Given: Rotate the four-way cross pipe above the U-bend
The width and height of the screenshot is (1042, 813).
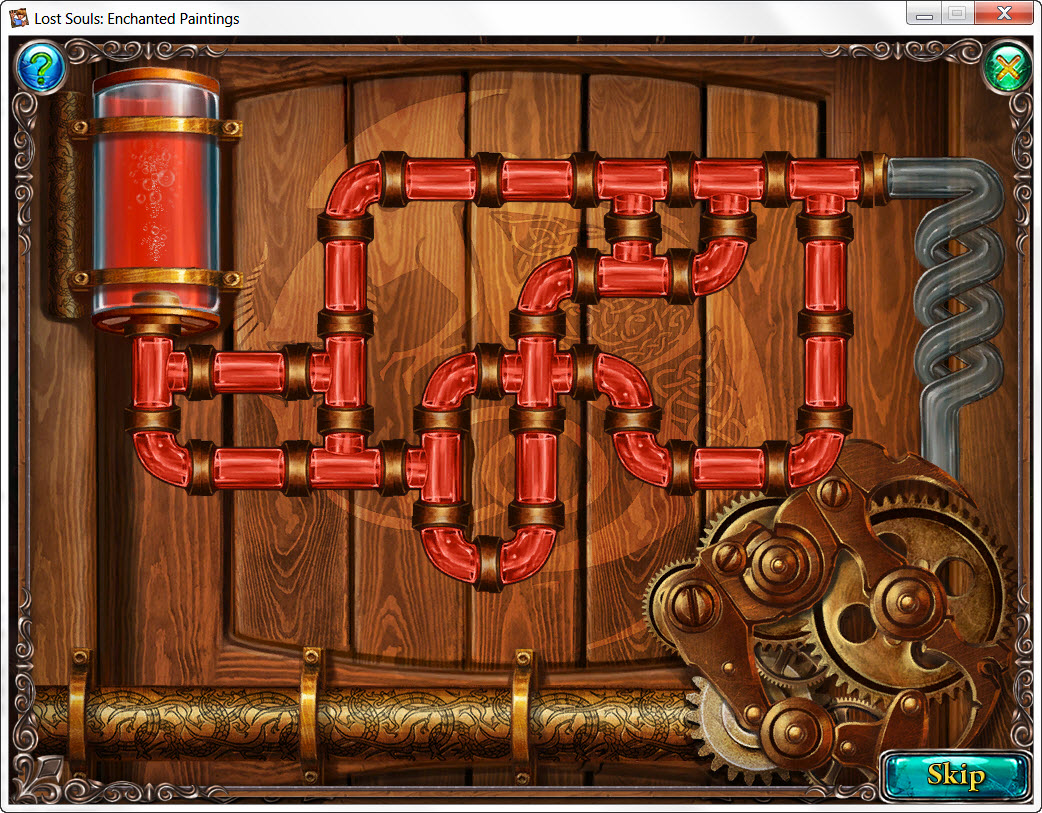Looking at the screenshot, I should click(536, 371).
